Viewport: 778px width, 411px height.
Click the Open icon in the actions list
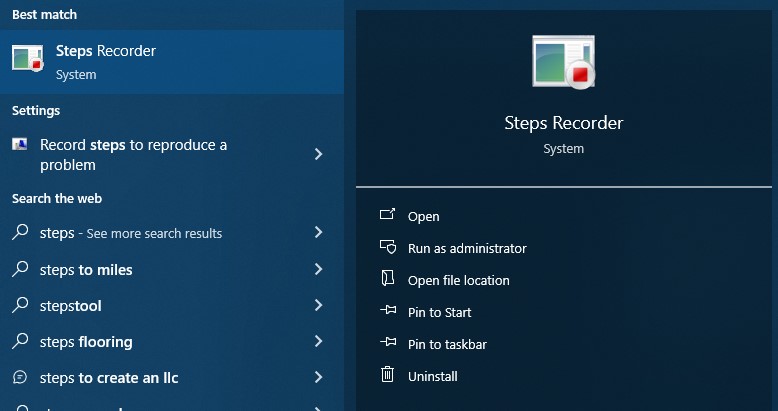click(x=388, y=216)
